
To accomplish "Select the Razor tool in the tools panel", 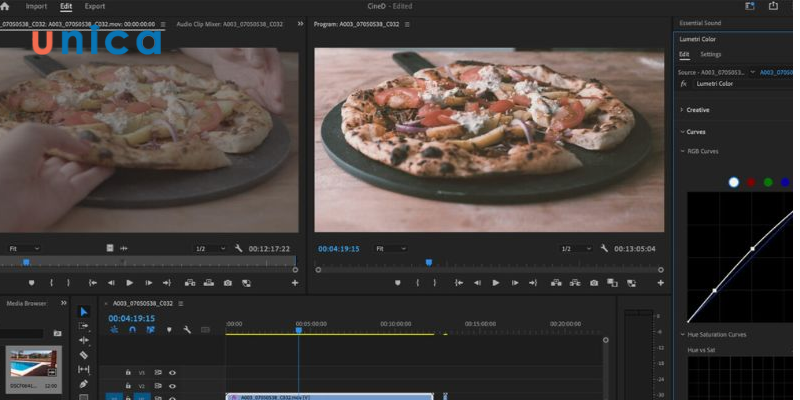I will [x=84, y=355].
